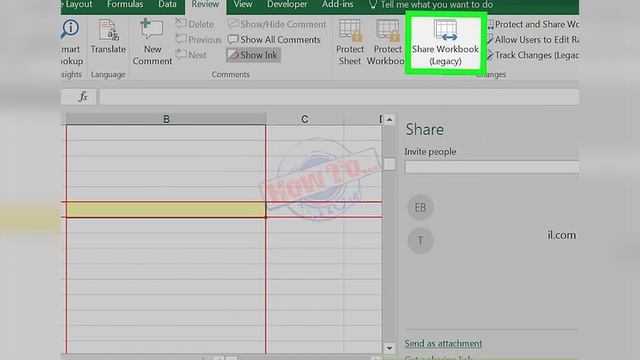Click Tell me what you want to do
This screenshot has height=360, width=640.
click(x=431, y=5)
